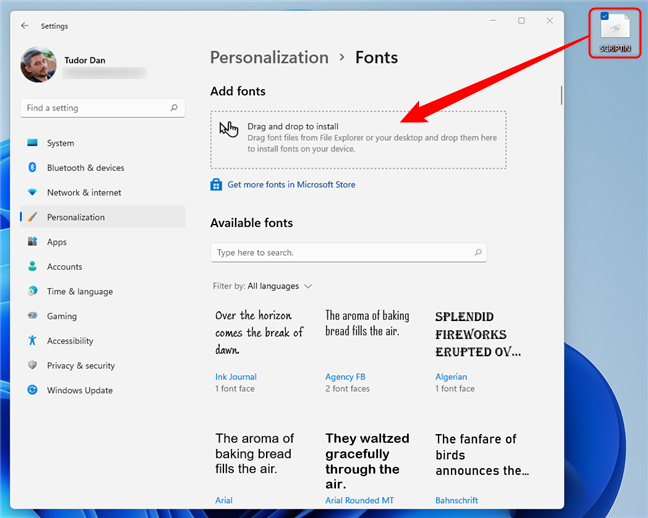Minimize the Settings window
The image size is (648, 518).
coord(493,20)
